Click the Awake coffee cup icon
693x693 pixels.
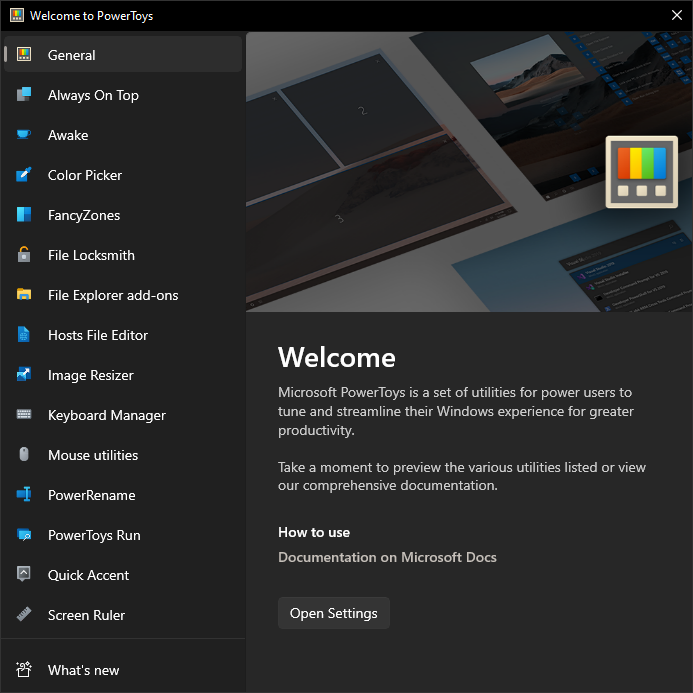point(24,134)
